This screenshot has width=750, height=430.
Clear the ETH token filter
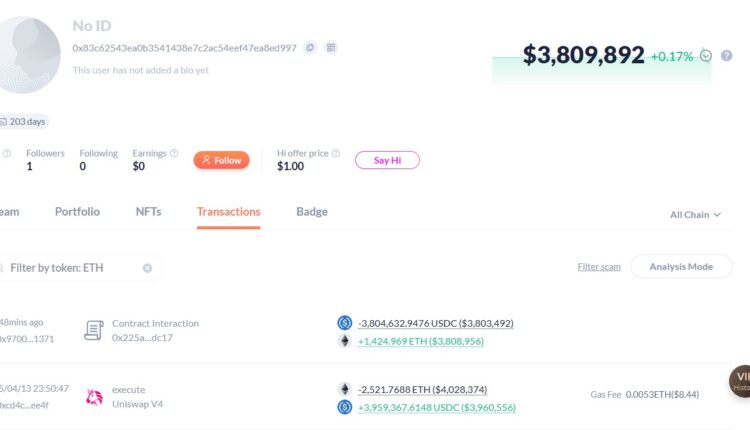(x=147, y=268)
